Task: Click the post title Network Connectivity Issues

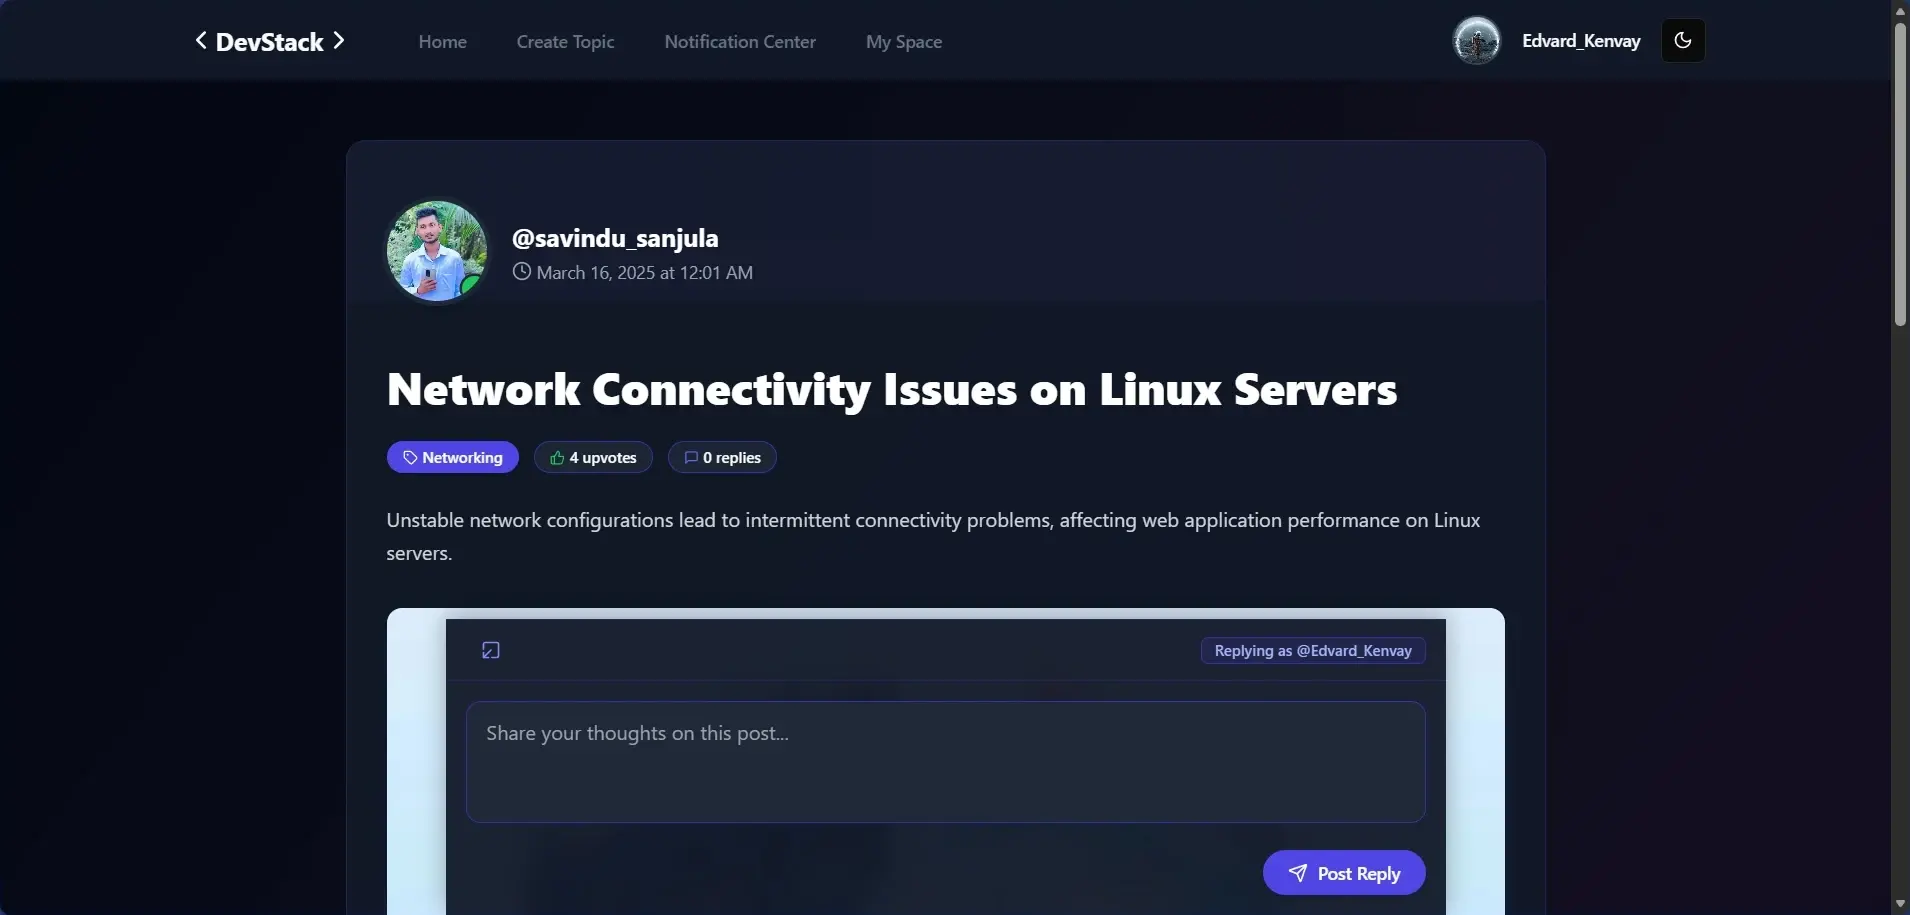Action: [892, 389]
